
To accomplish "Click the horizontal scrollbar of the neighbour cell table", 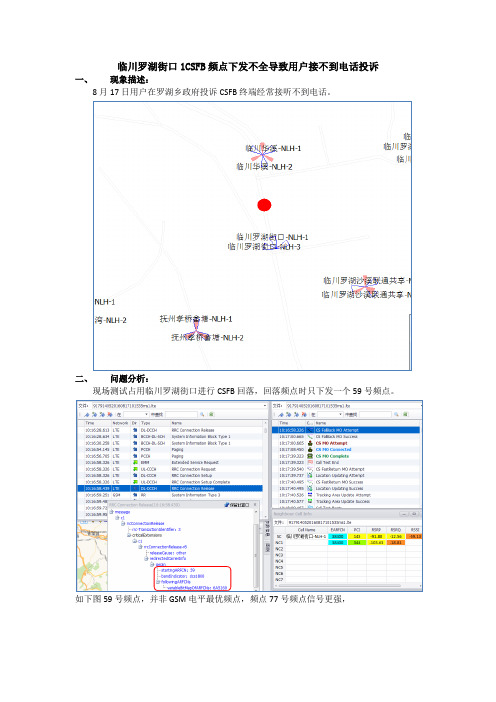I will tap(339, 586).
